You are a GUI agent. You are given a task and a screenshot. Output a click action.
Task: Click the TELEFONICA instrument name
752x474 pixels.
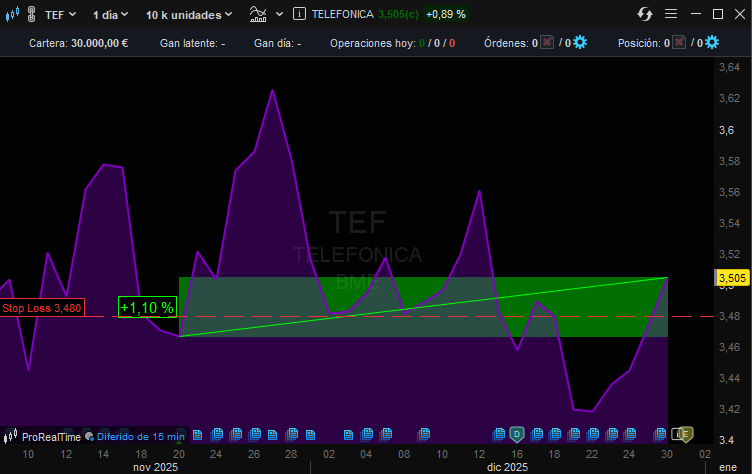(x=342, y=14)
